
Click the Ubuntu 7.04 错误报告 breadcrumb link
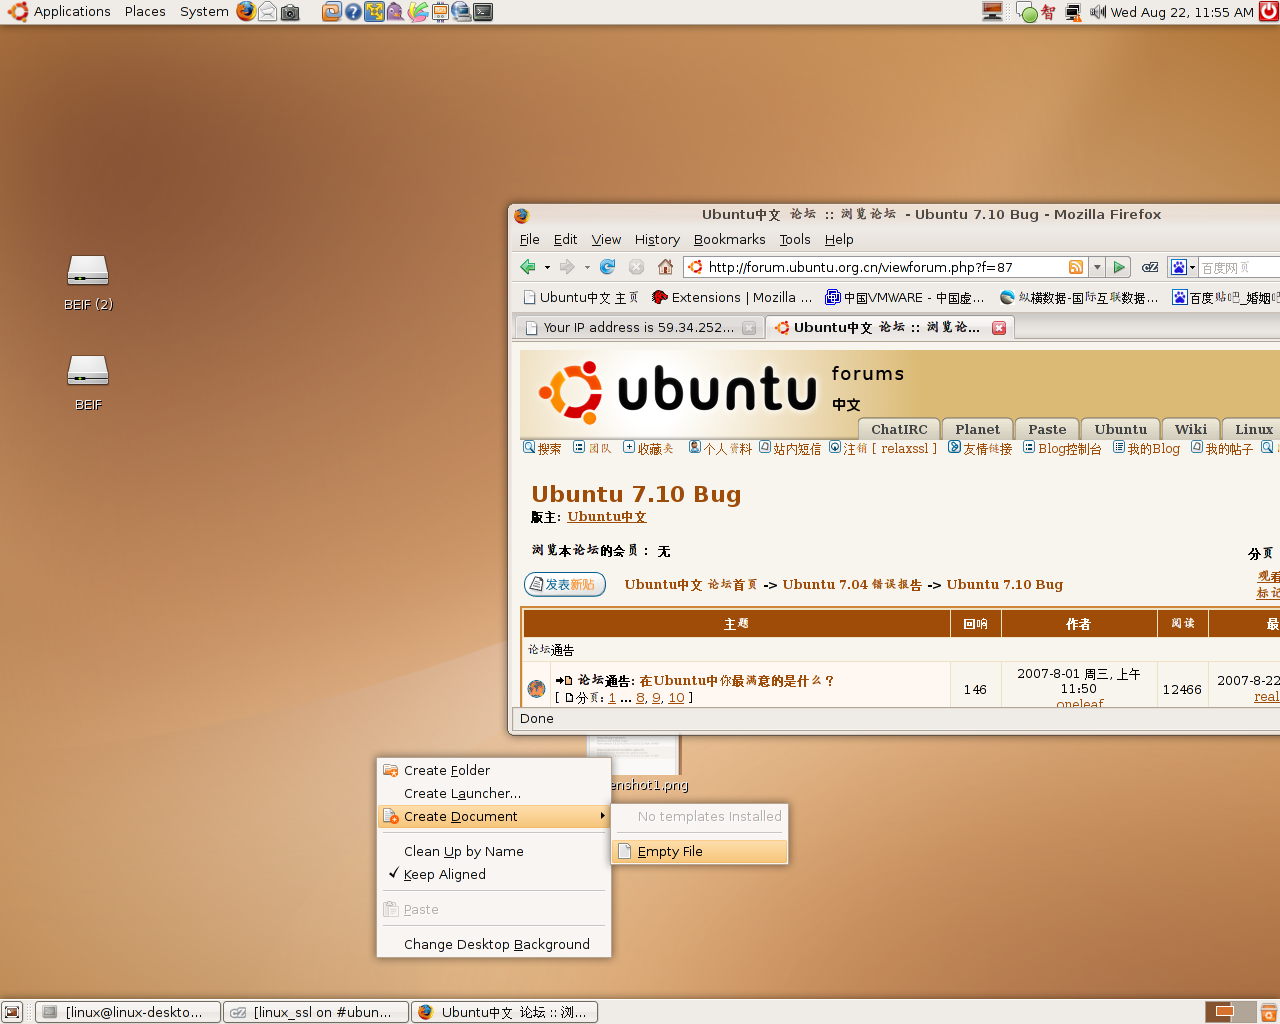[x=852, y=585]
